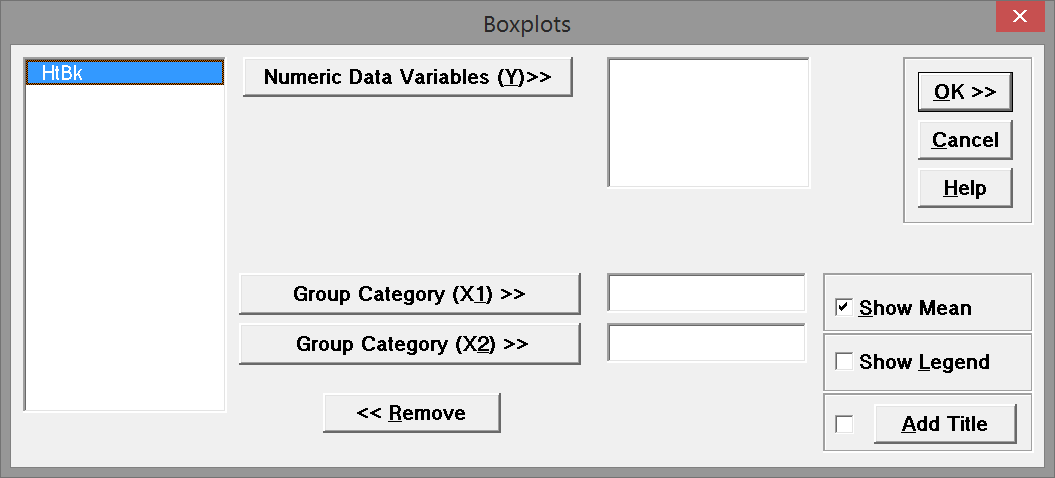Tick the checkbox beside Add Title
This screenshot has height=478, width=1055.
(844, 424)
